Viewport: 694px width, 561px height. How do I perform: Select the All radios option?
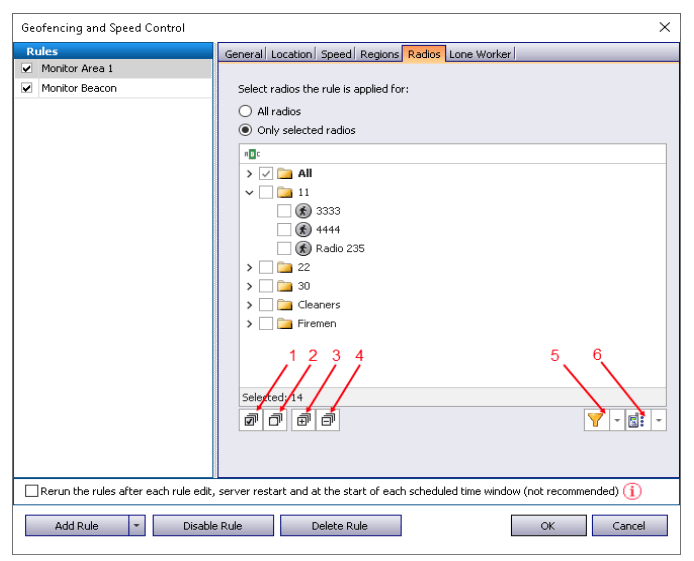(x=245, y=111)
